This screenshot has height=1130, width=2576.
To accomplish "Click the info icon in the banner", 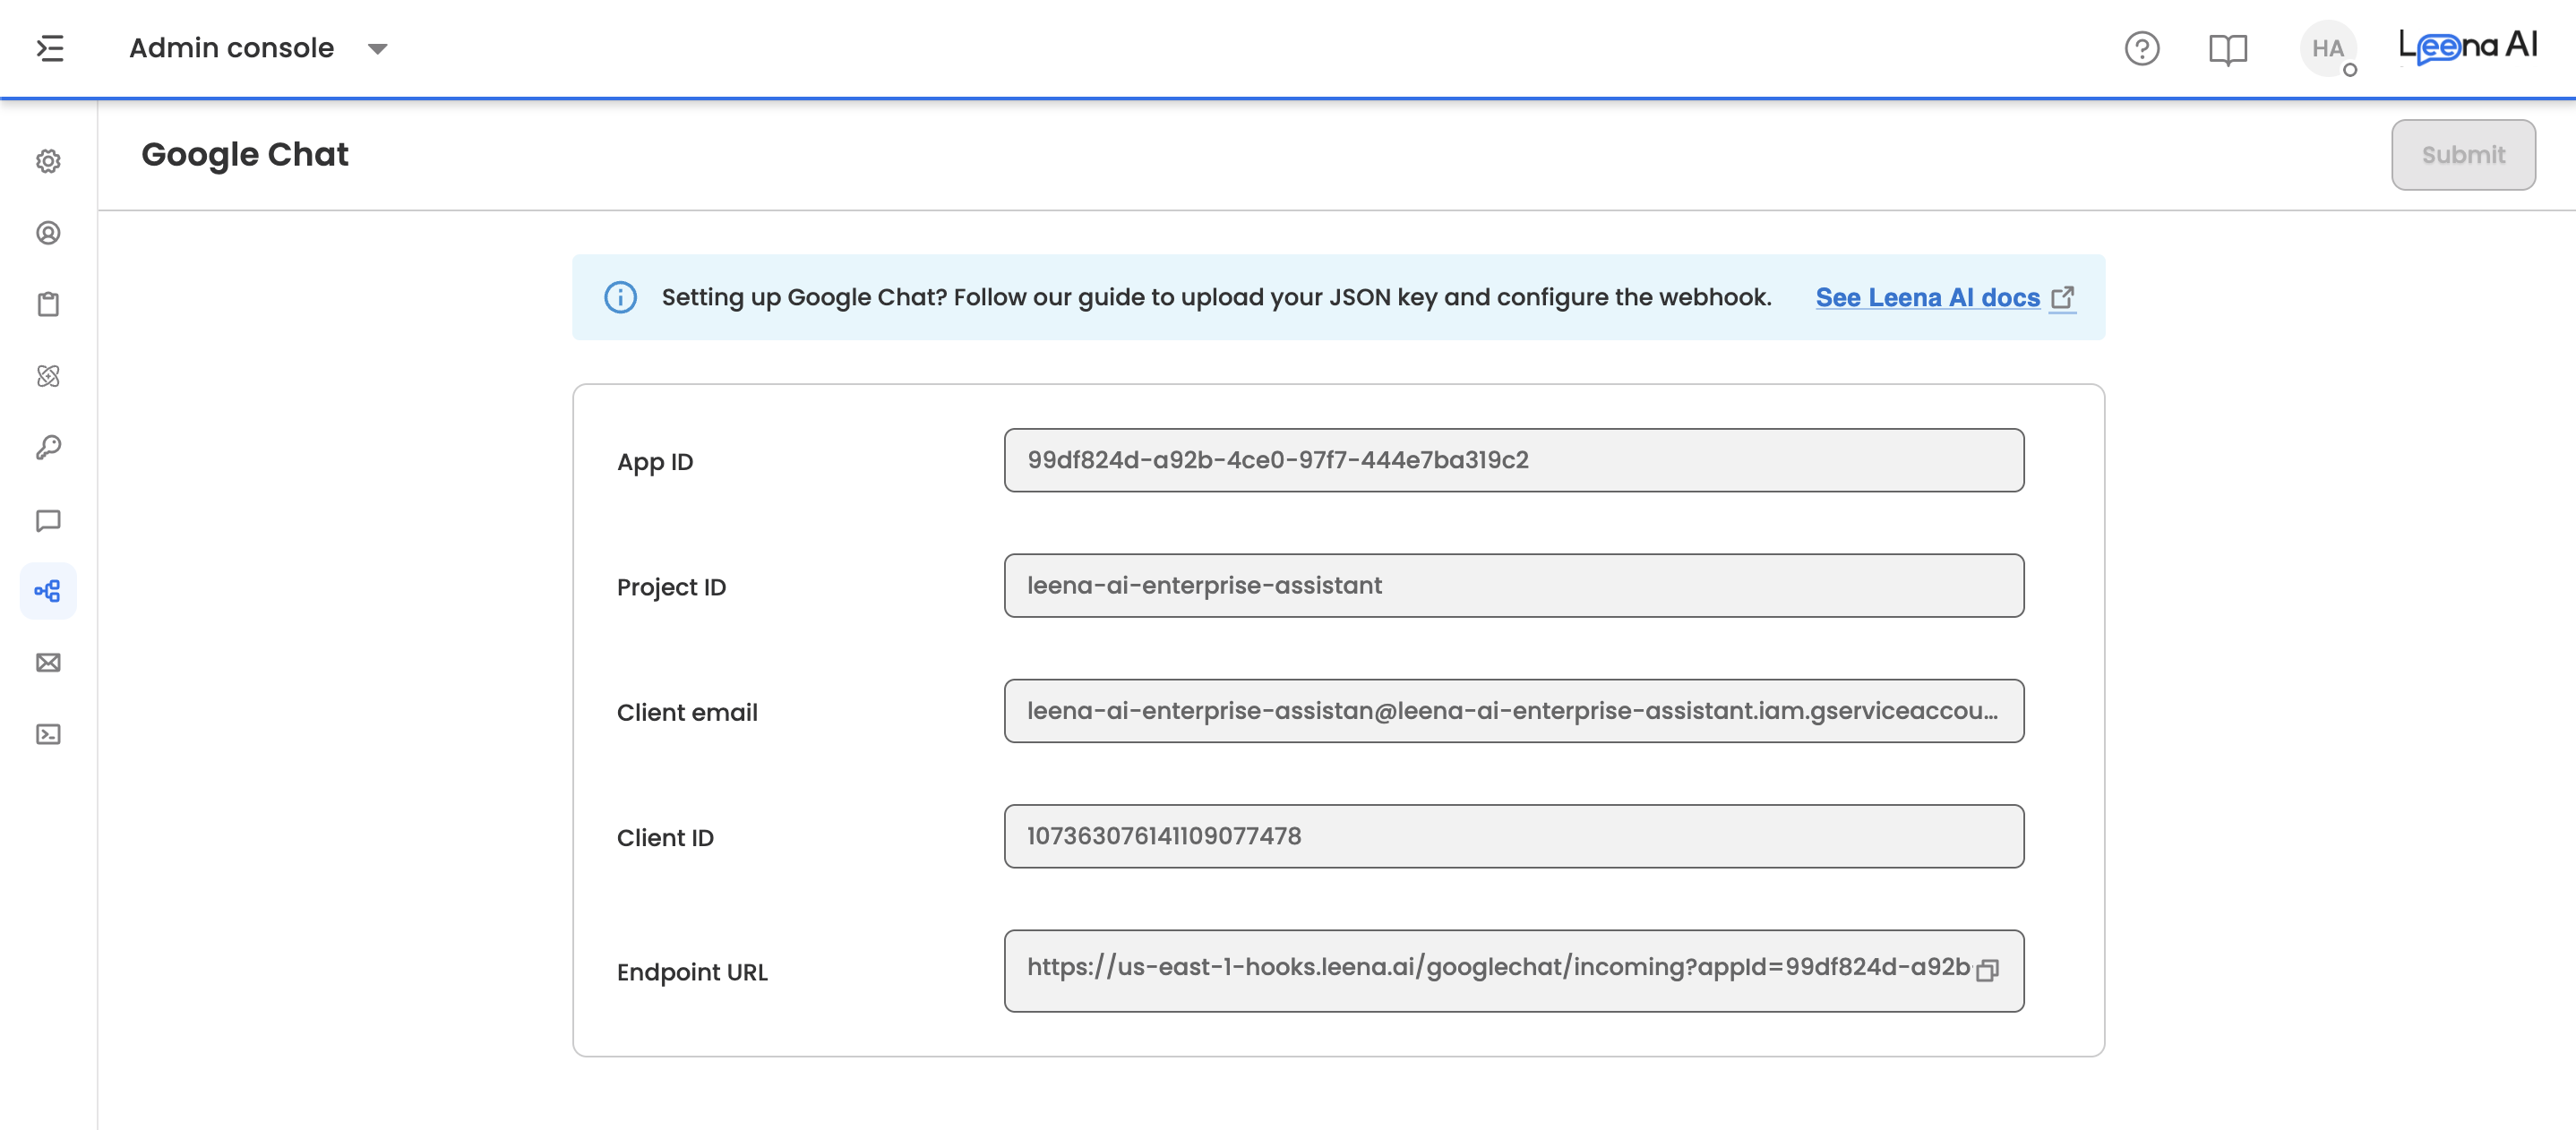I will click(620, 297).
